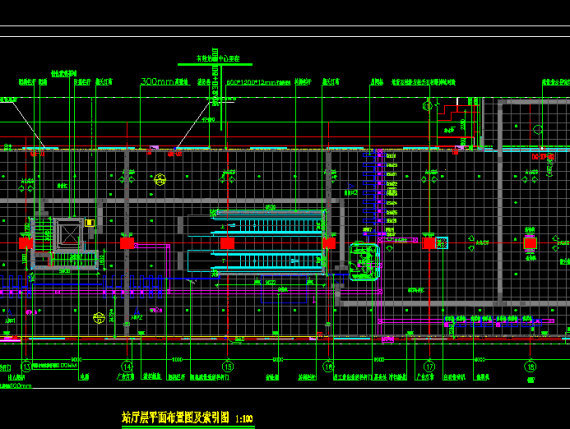Screen dimensions: 570x429
Task: Click the axis bubble numbered 15
Action: click(x=228, y=366)
